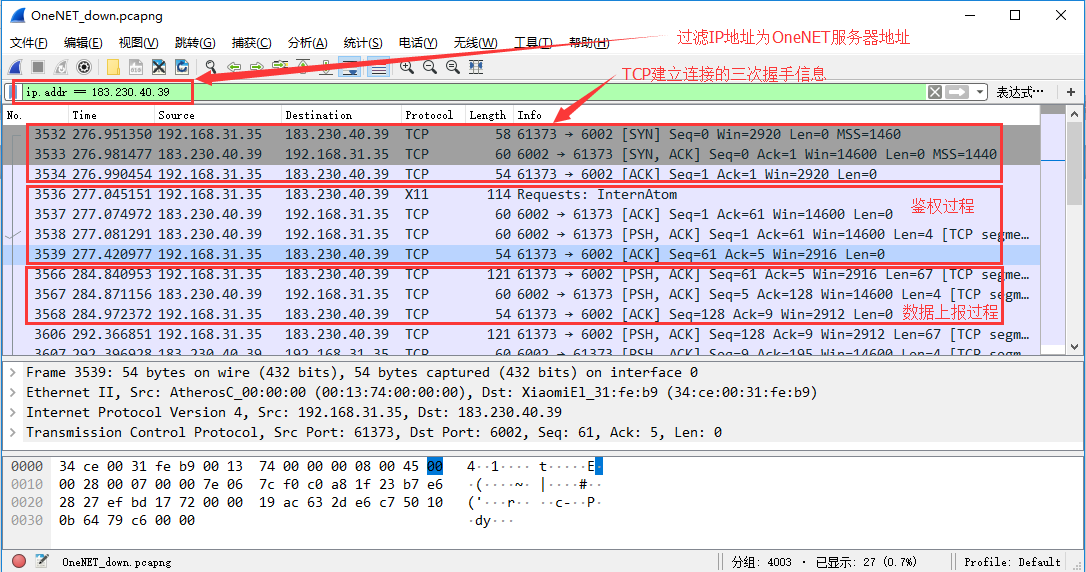Screen dimensions: 1086x572
Task: Select packet 3536 X11 InternAtom row
Action: 521,195
